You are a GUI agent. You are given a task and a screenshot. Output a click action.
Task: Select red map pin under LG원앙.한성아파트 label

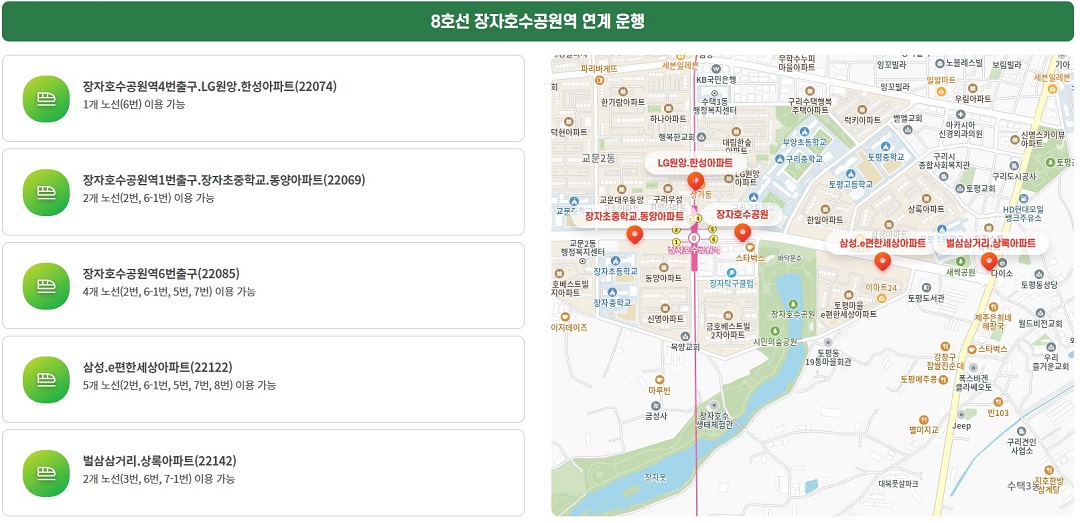tap(696, 182)
